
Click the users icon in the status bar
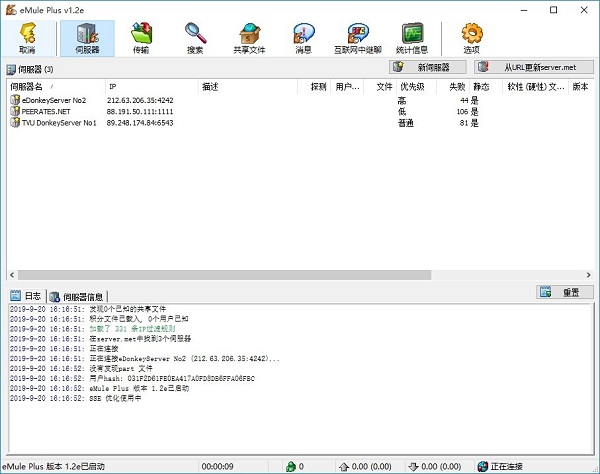pyautogui.click(x=291, y=466)
